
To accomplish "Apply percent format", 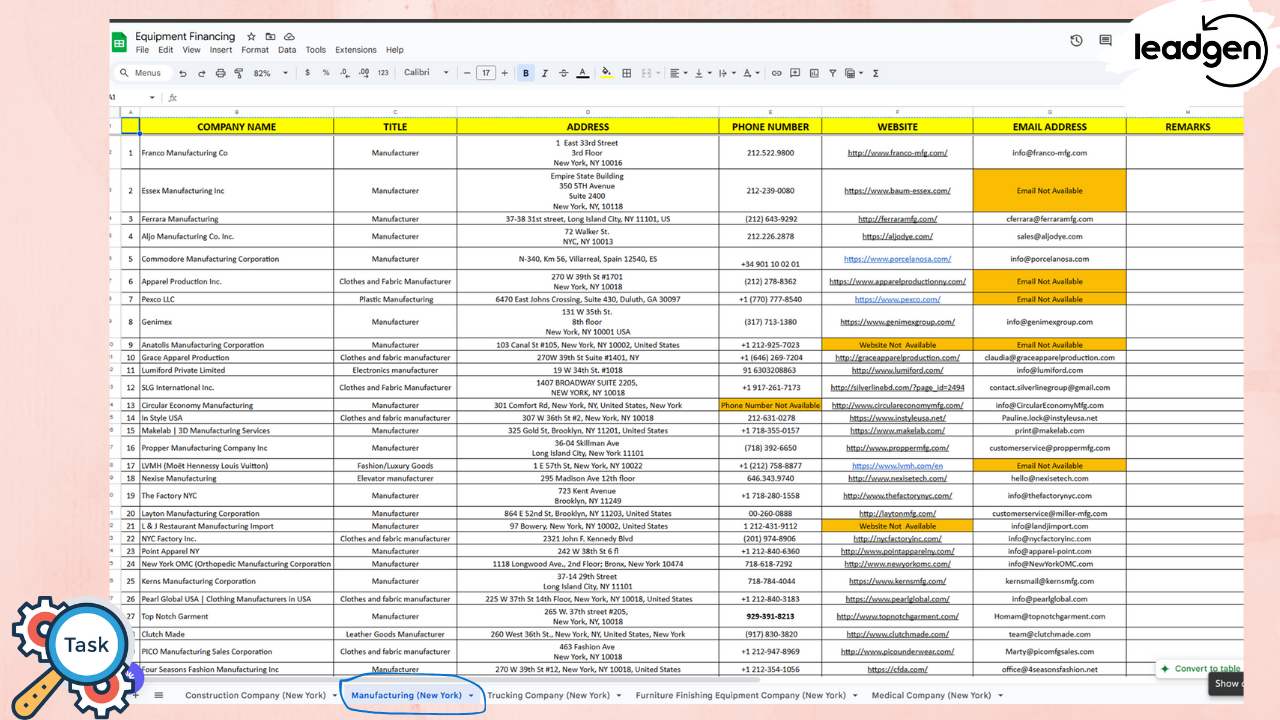I will 326,73.
